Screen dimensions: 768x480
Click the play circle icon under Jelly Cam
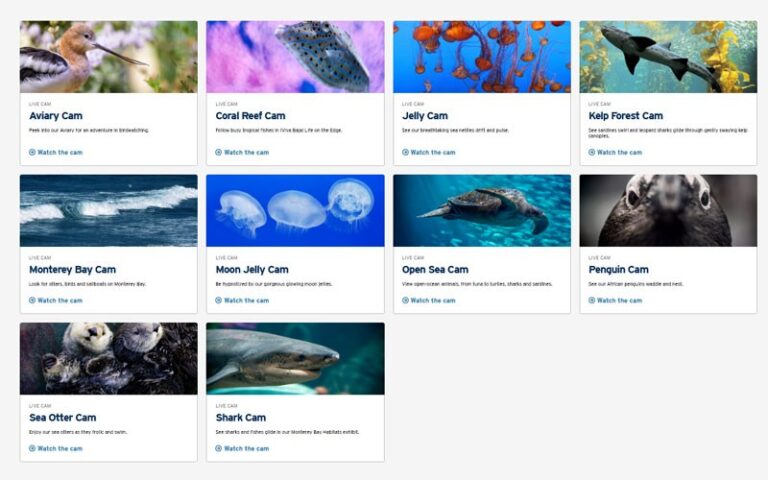405,152
